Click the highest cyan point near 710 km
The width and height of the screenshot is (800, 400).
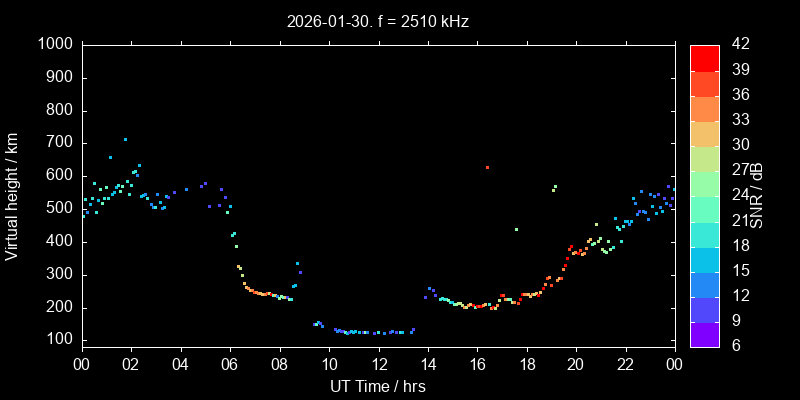pyautogui.click(x=125, y=139)
